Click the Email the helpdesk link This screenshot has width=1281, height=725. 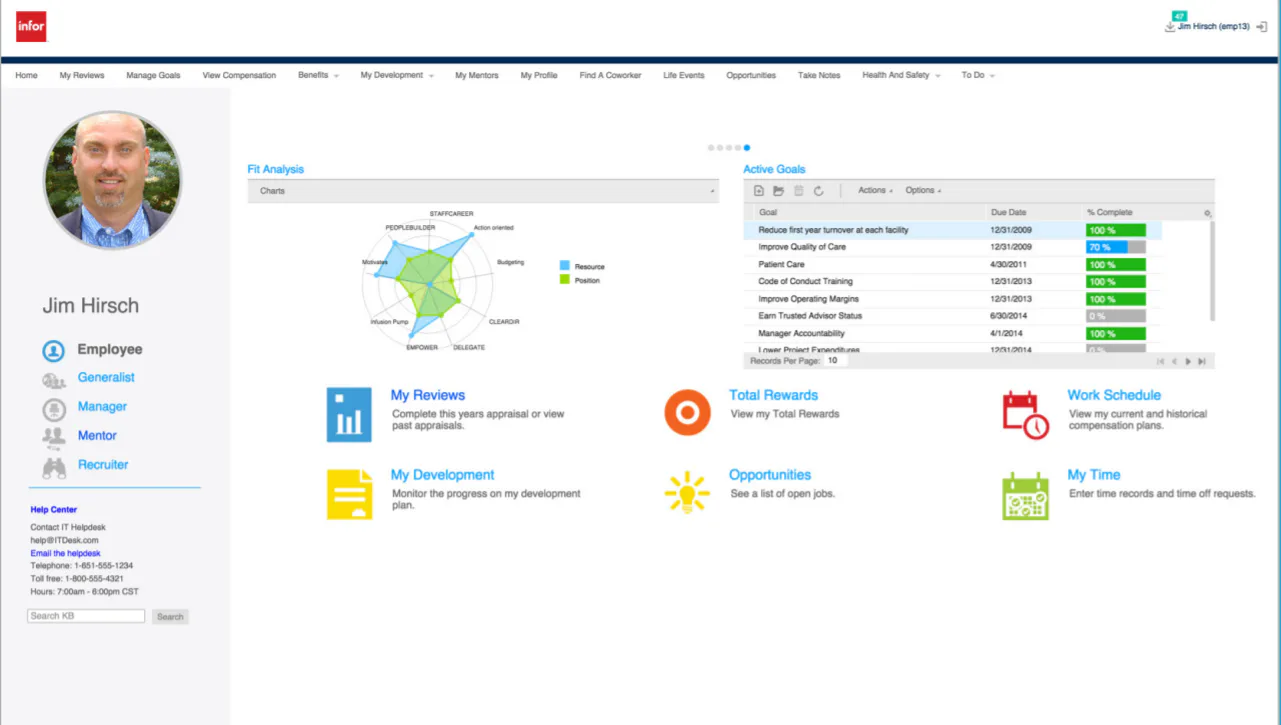[x=65, y=552]
